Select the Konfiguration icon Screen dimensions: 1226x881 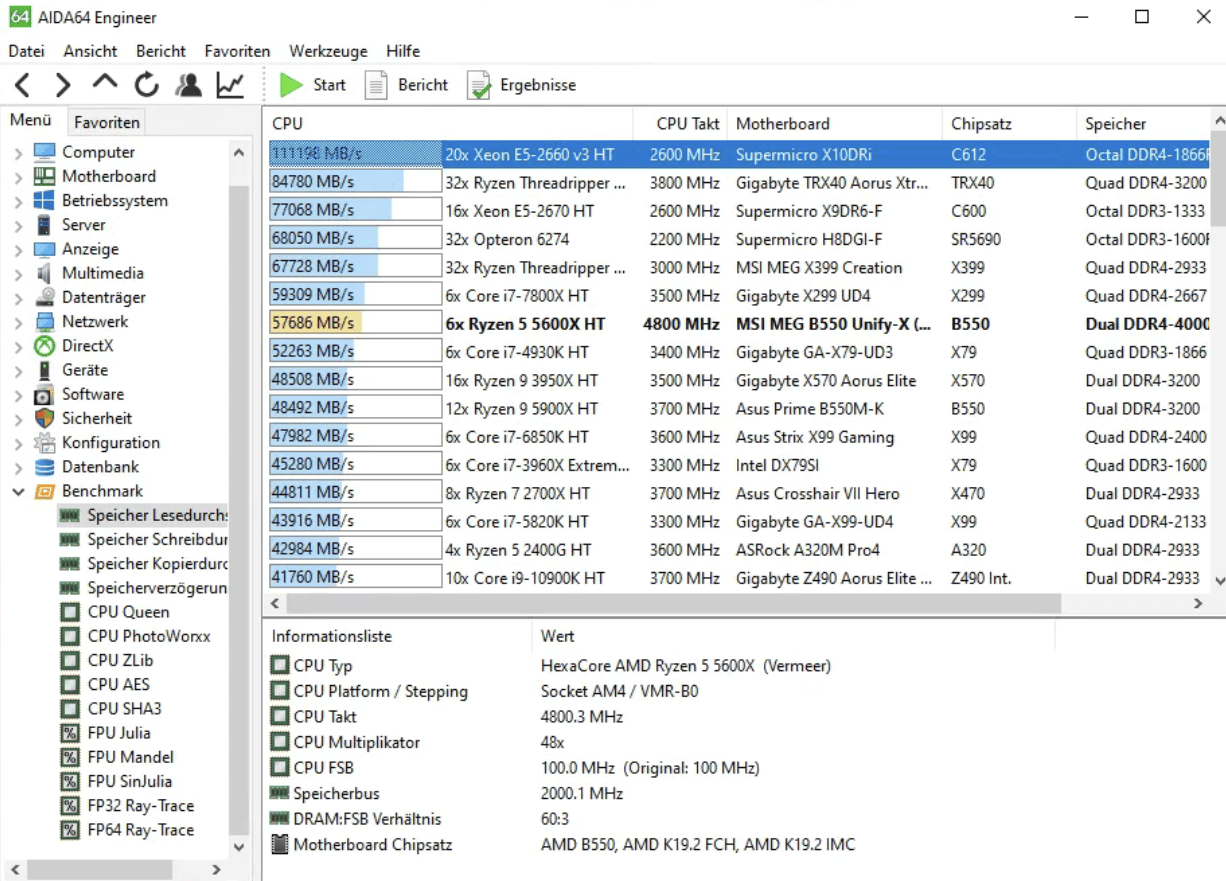point(45,442)
